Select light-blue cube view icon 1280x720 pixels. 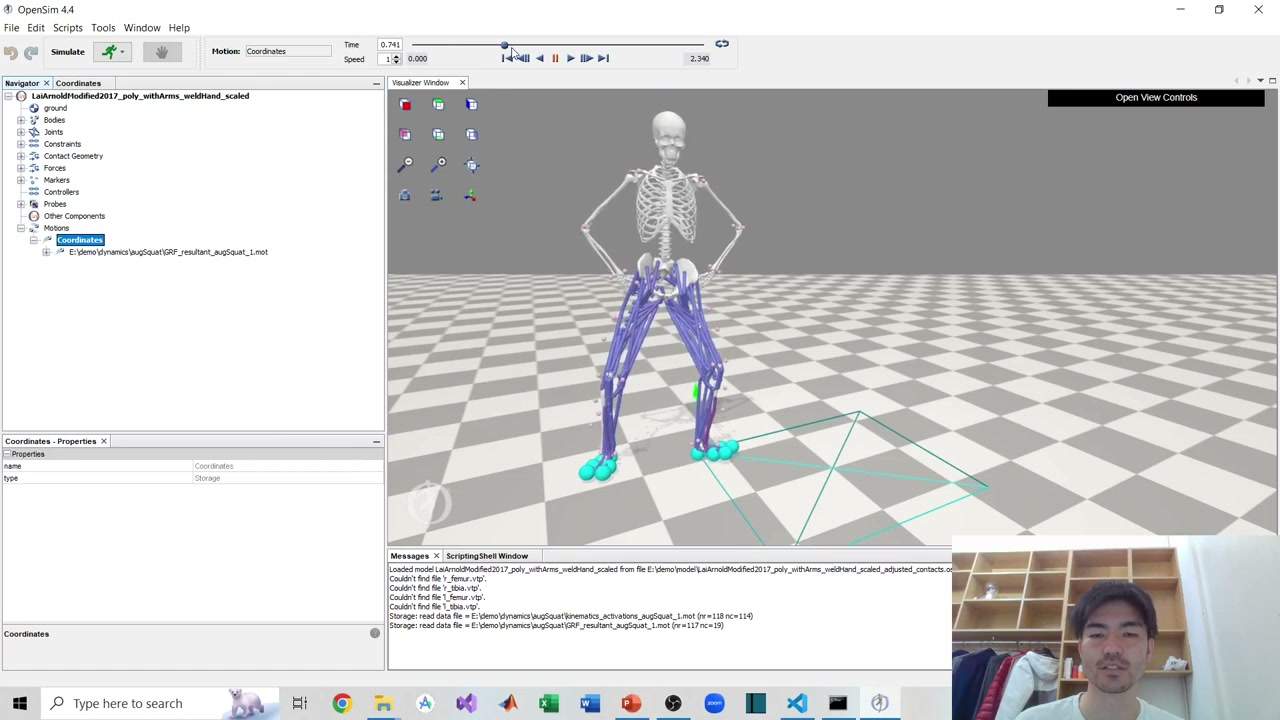[x=471, y=134]
